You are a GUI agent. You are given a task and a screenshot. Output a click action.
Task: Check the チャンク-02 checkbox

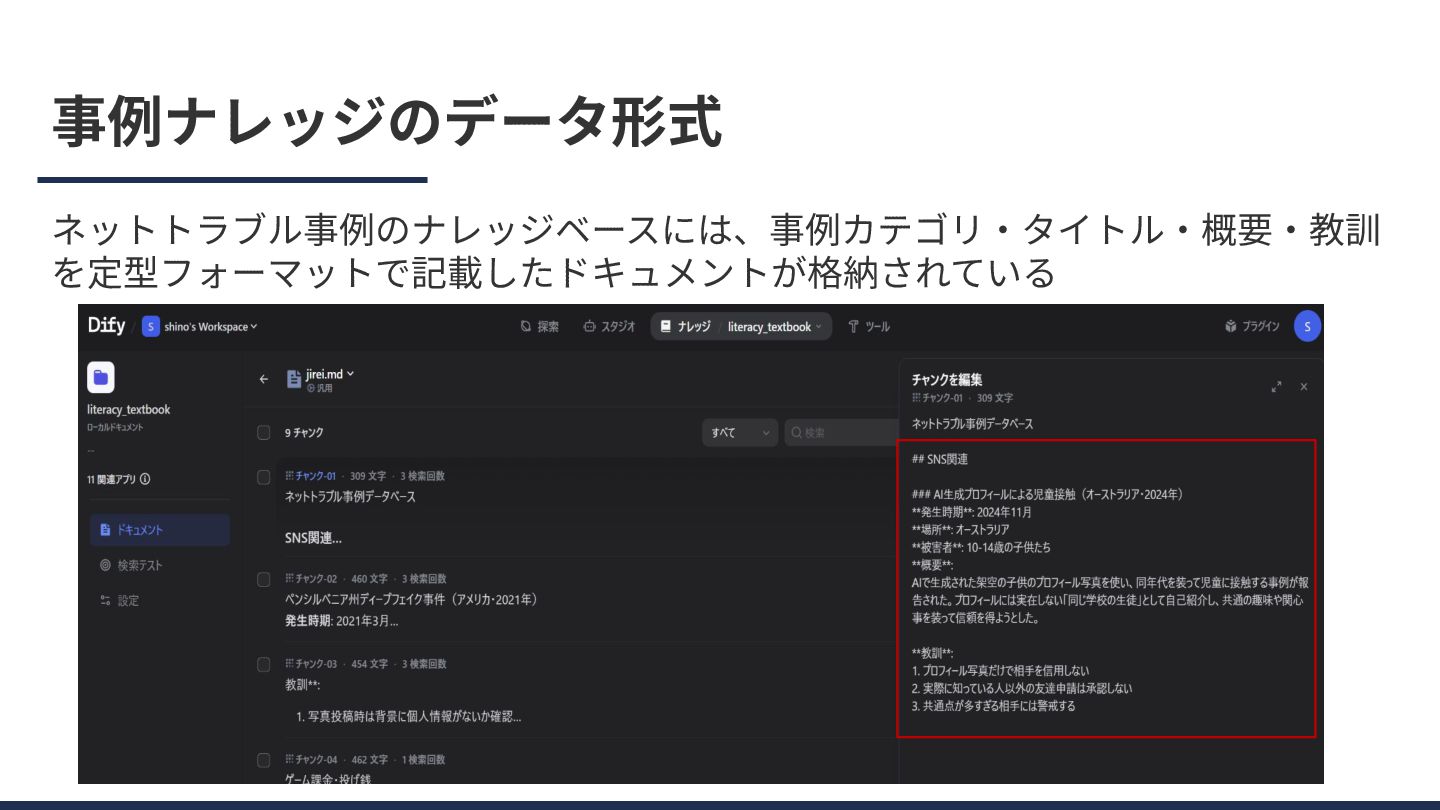264,579
